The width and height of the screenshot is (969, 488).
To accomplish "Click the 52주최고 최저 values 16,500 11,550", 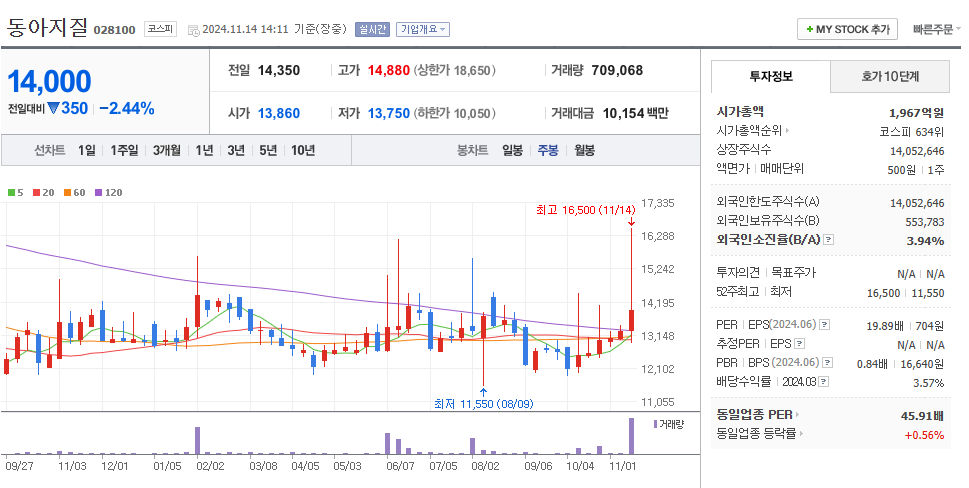I will [x=905, y=293].
